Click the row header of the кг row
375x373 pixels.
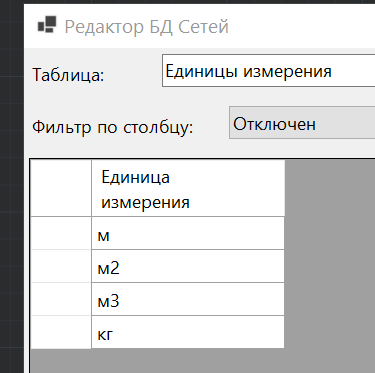(61, 332)
